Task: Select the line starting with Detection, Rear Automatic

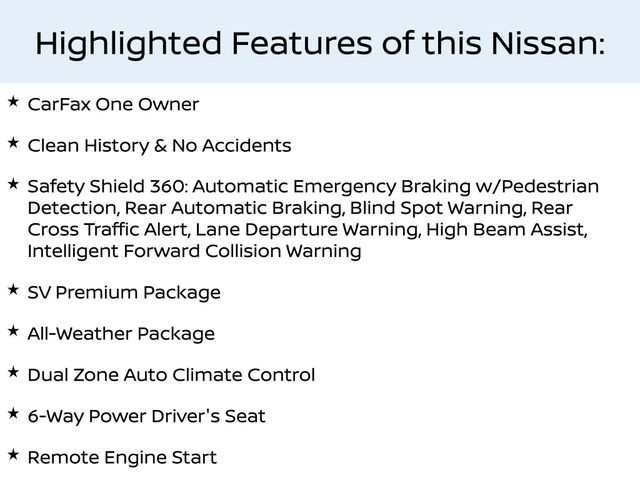Action: coord(300,209)
